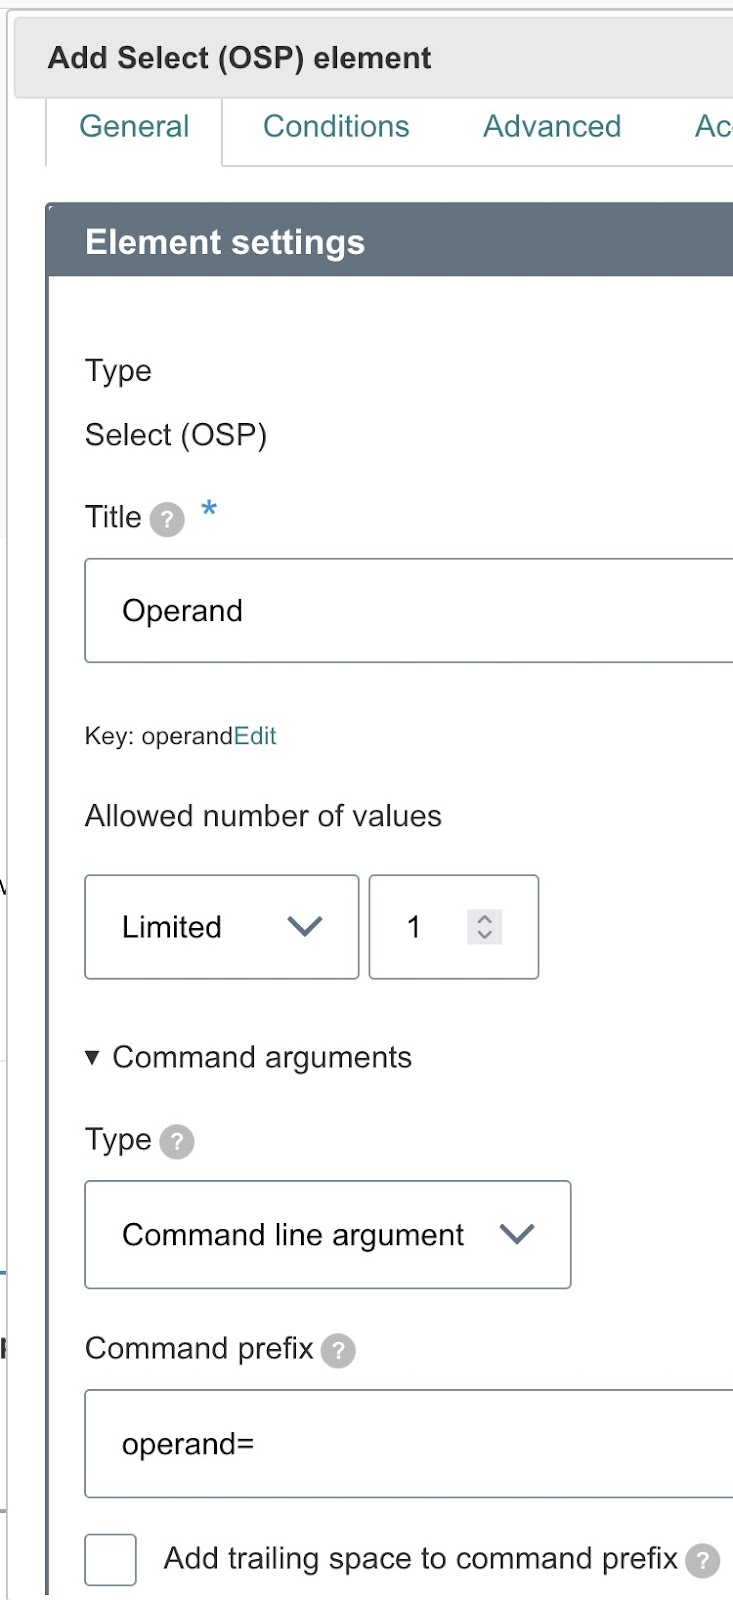Click the help icon beside Command arguments Type
This screenshot has width=733, height=1600.
(x=177, y=1141)
